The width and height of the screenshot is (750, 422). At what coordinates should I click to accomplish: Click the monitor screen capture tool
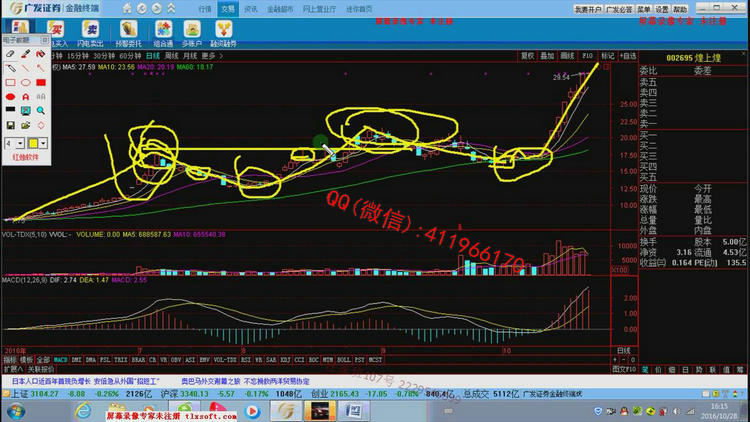[25, 111]
